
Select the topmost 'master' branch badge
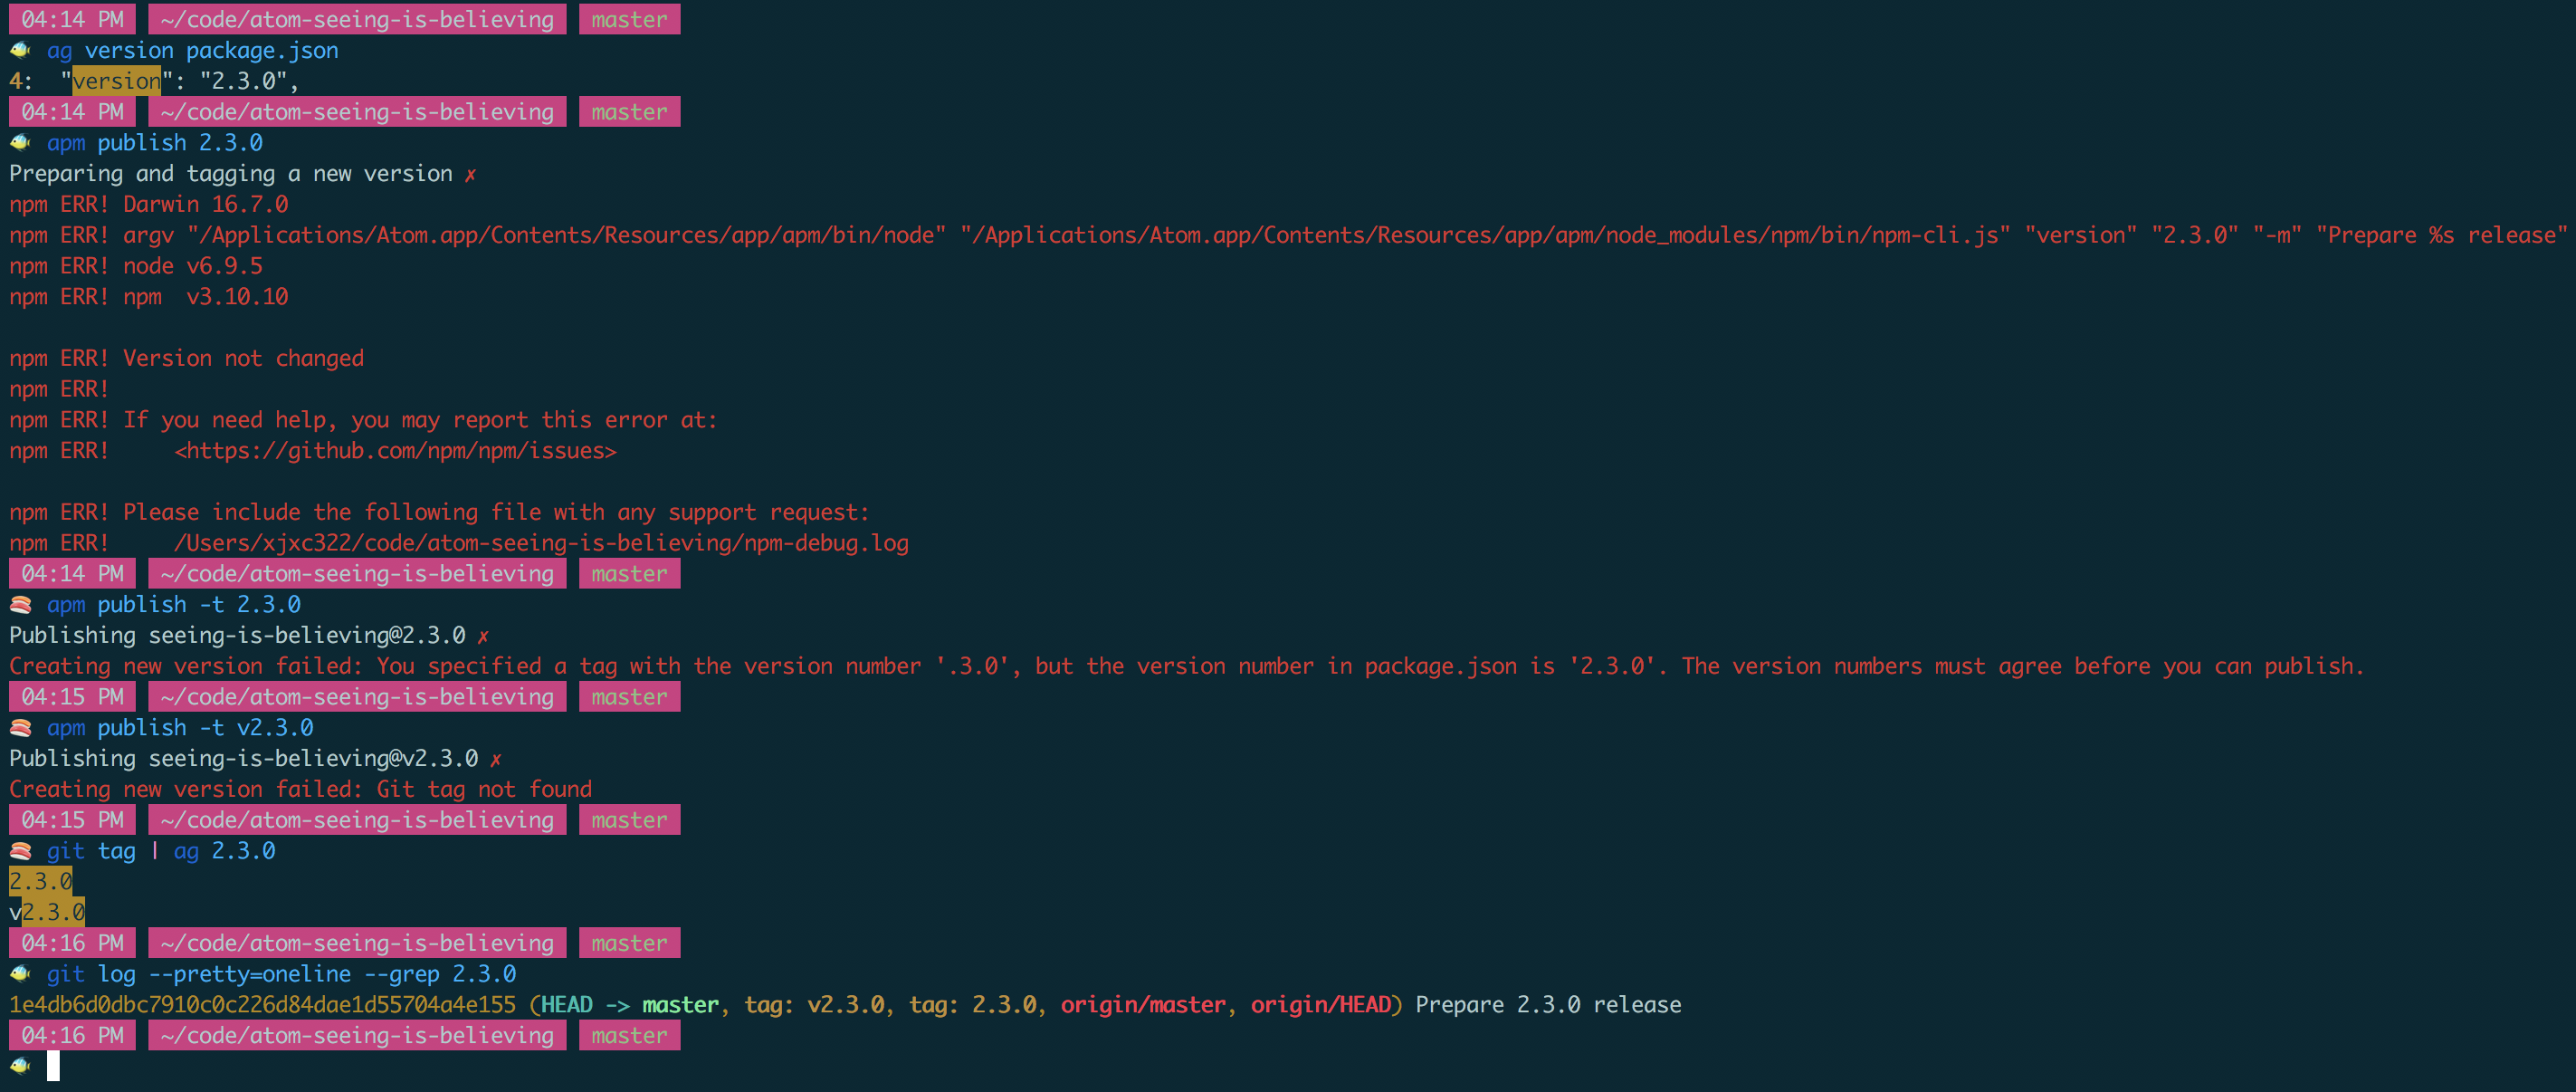629,18
